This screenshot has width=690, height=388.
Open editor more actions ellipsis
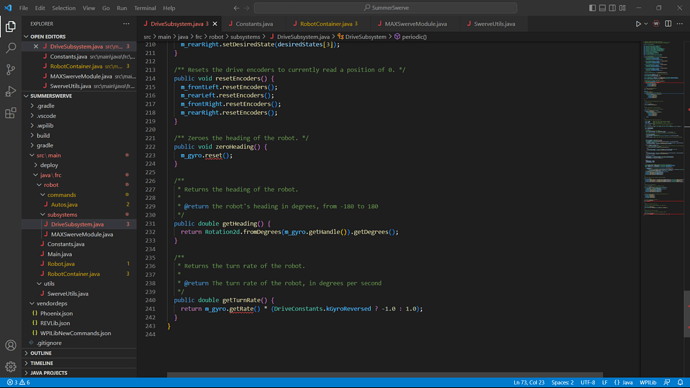[x=680, y=24]
